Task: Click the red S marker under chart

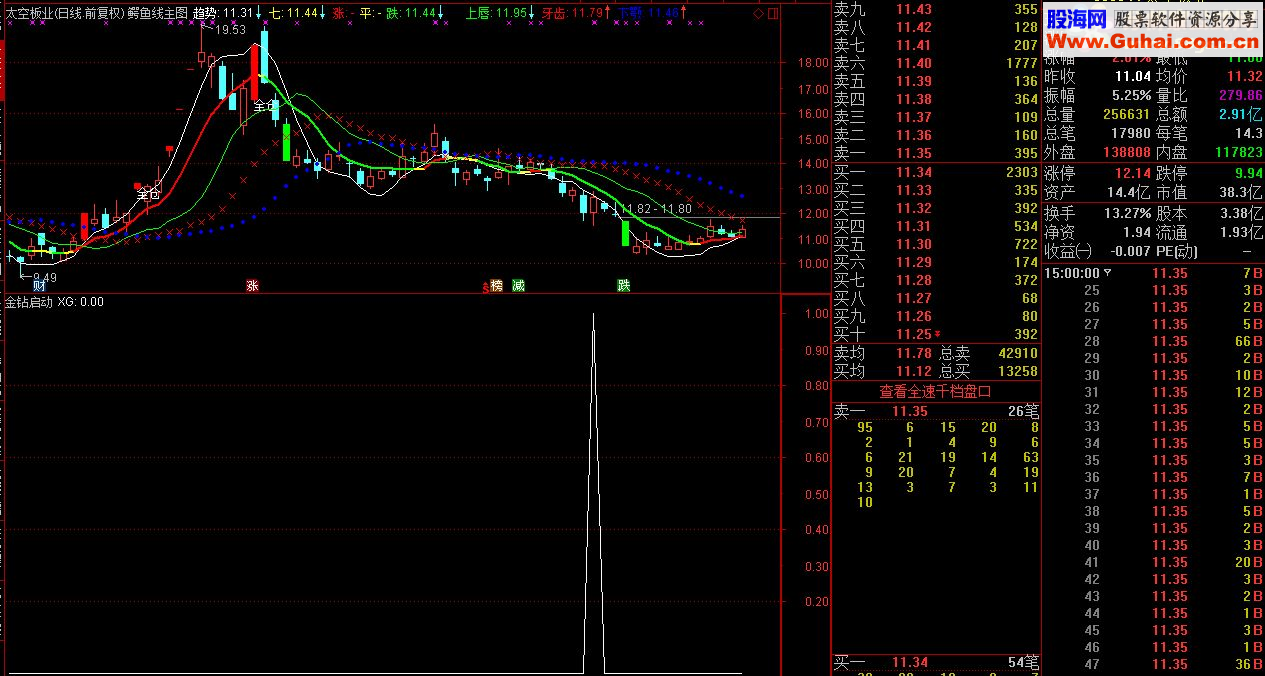Action: [486, 287]
